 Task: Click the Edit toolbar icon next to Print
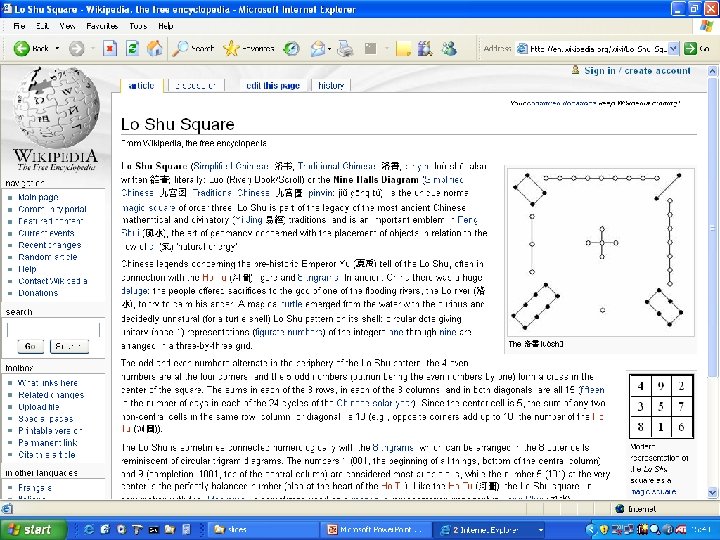tap(371, 48)
